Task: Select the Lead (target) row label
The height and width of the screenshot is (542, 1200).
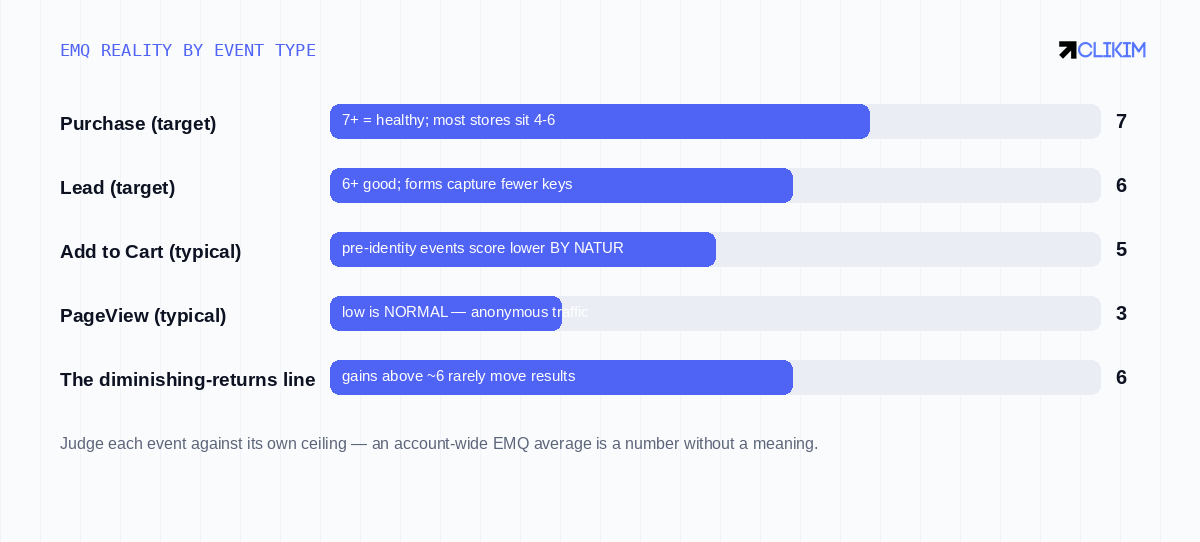Action: (x=118, y=188)
